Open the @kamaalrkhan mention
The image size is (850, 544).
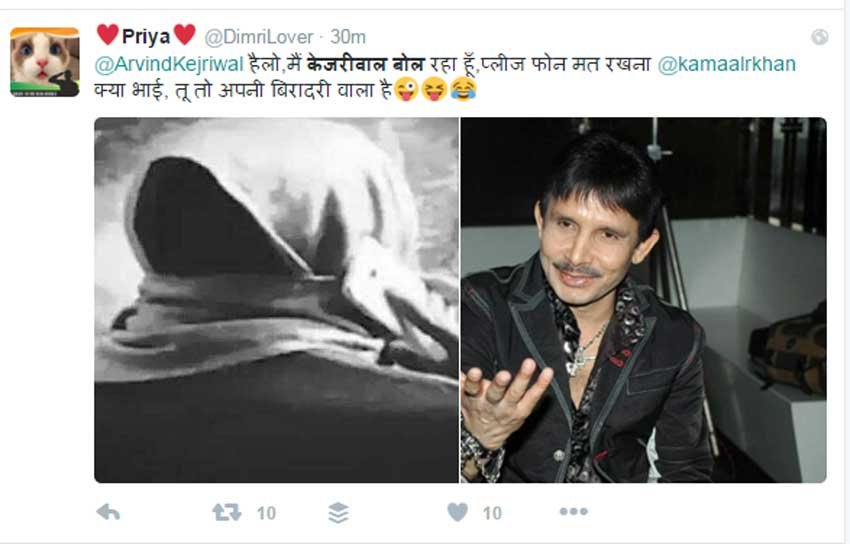[726, 64]
